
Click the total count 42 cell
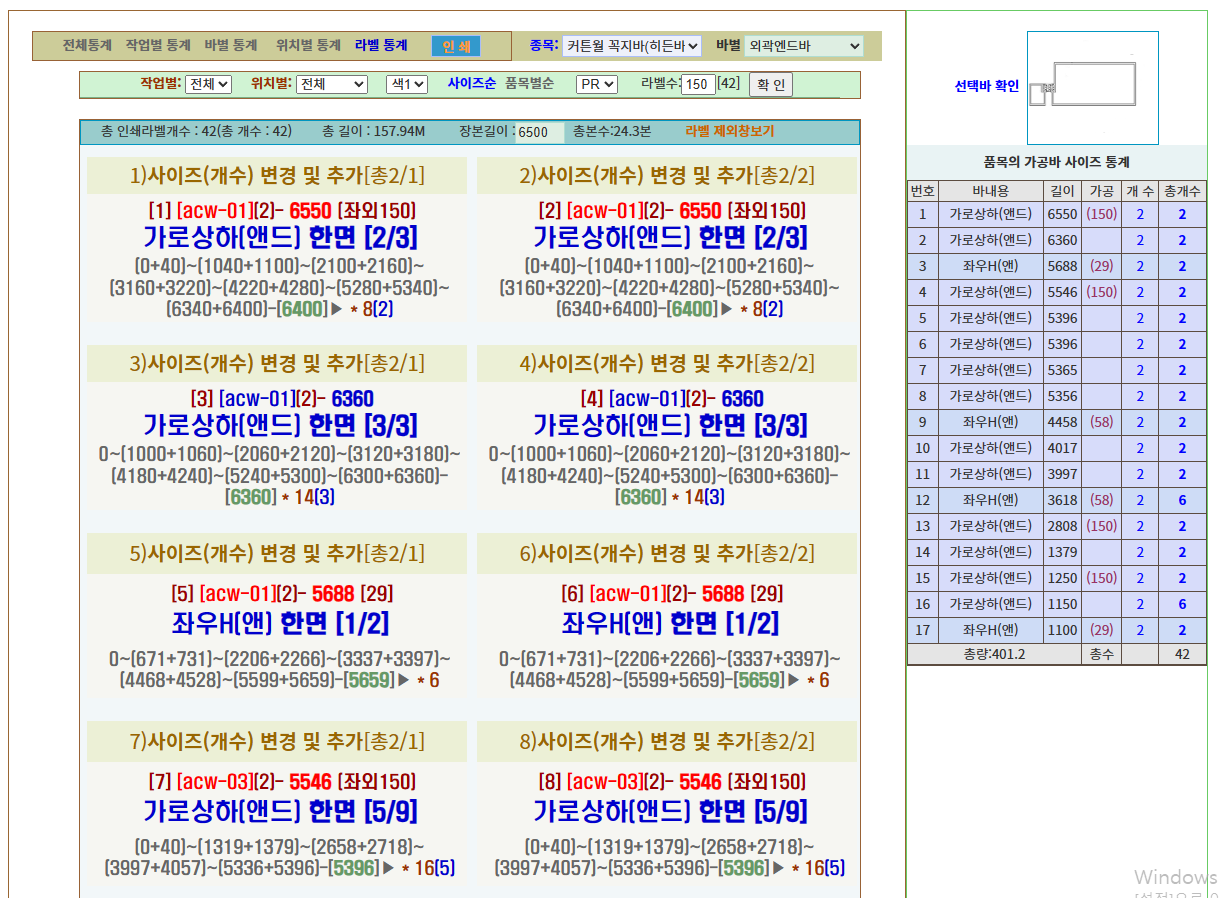click(x=1182, y=654)
